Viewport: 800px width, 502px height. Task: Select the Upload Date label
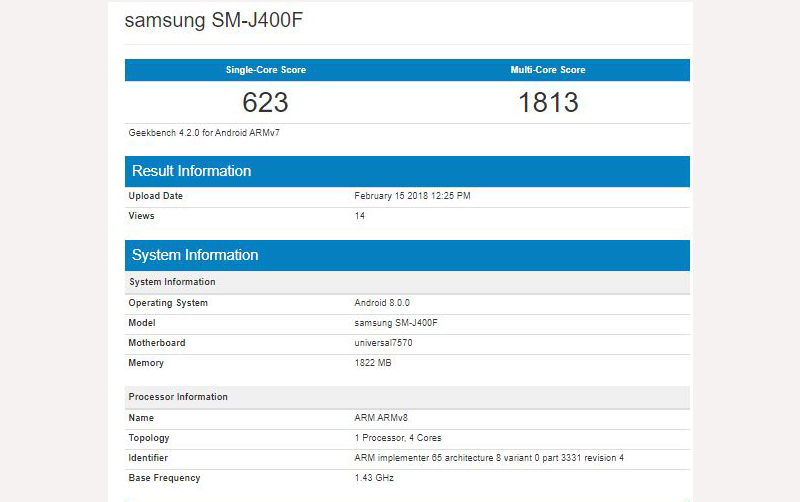pos(156,196)
